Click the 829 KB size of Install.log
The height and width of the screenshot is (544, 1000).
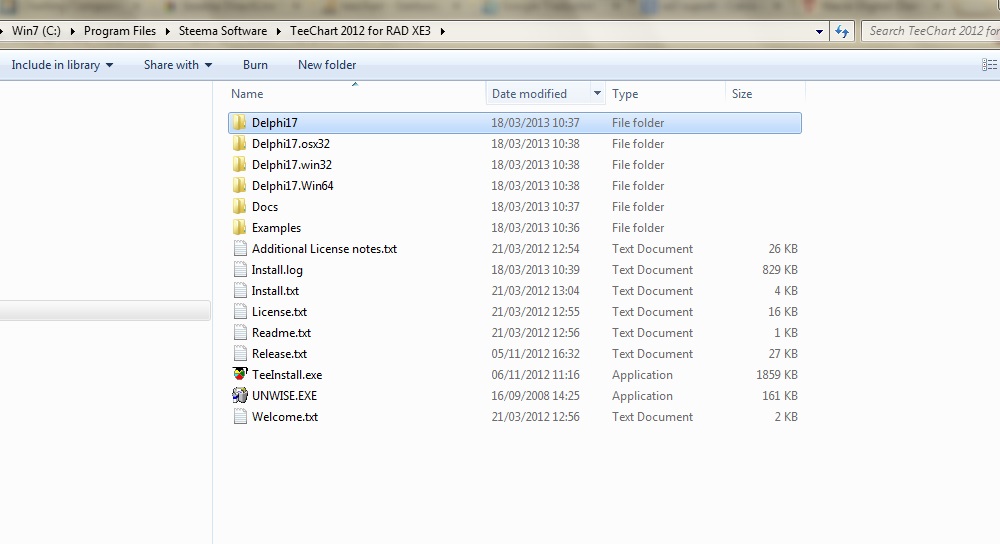point(780,270)
